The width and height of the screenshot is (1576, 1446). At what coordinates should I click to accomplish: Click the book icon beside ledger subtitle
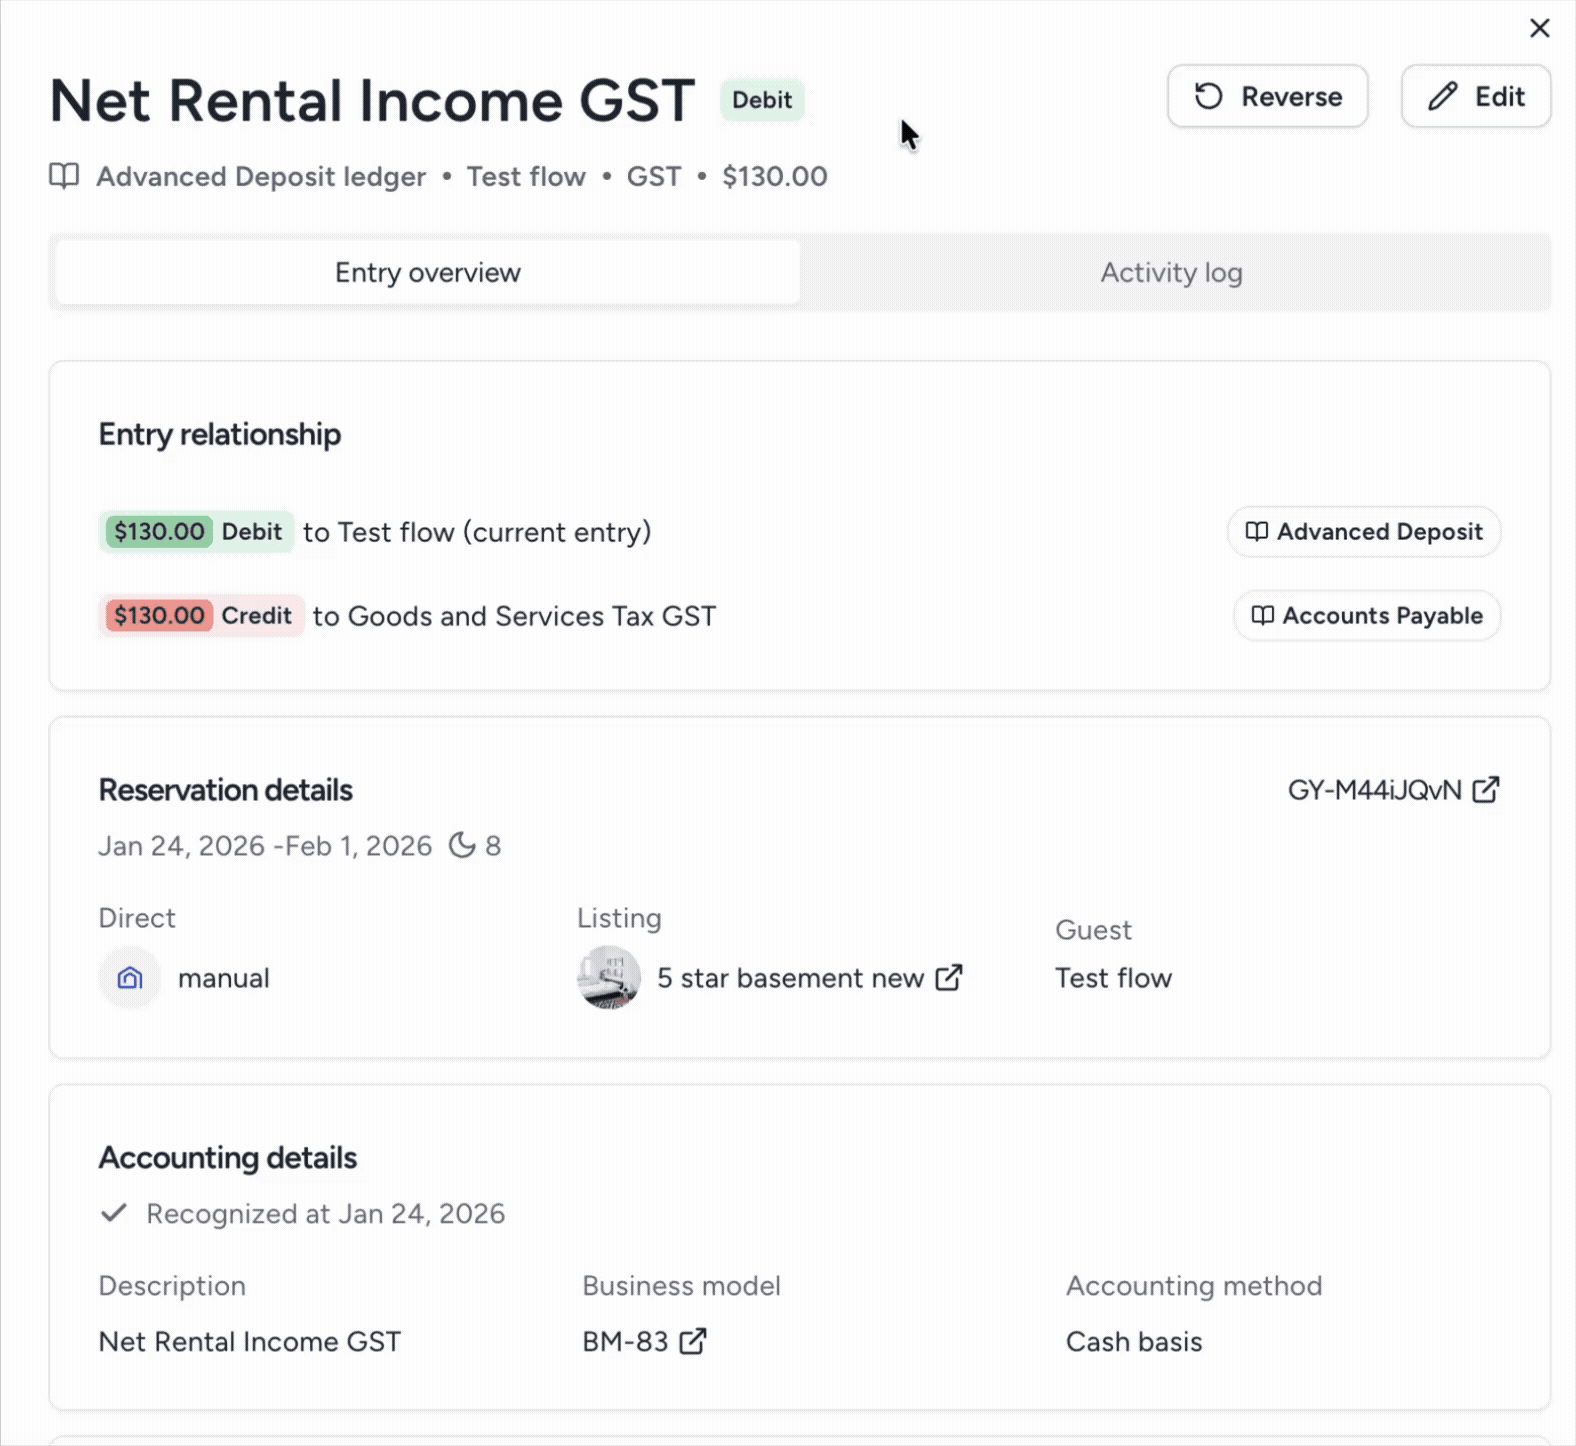click(64, 177)
